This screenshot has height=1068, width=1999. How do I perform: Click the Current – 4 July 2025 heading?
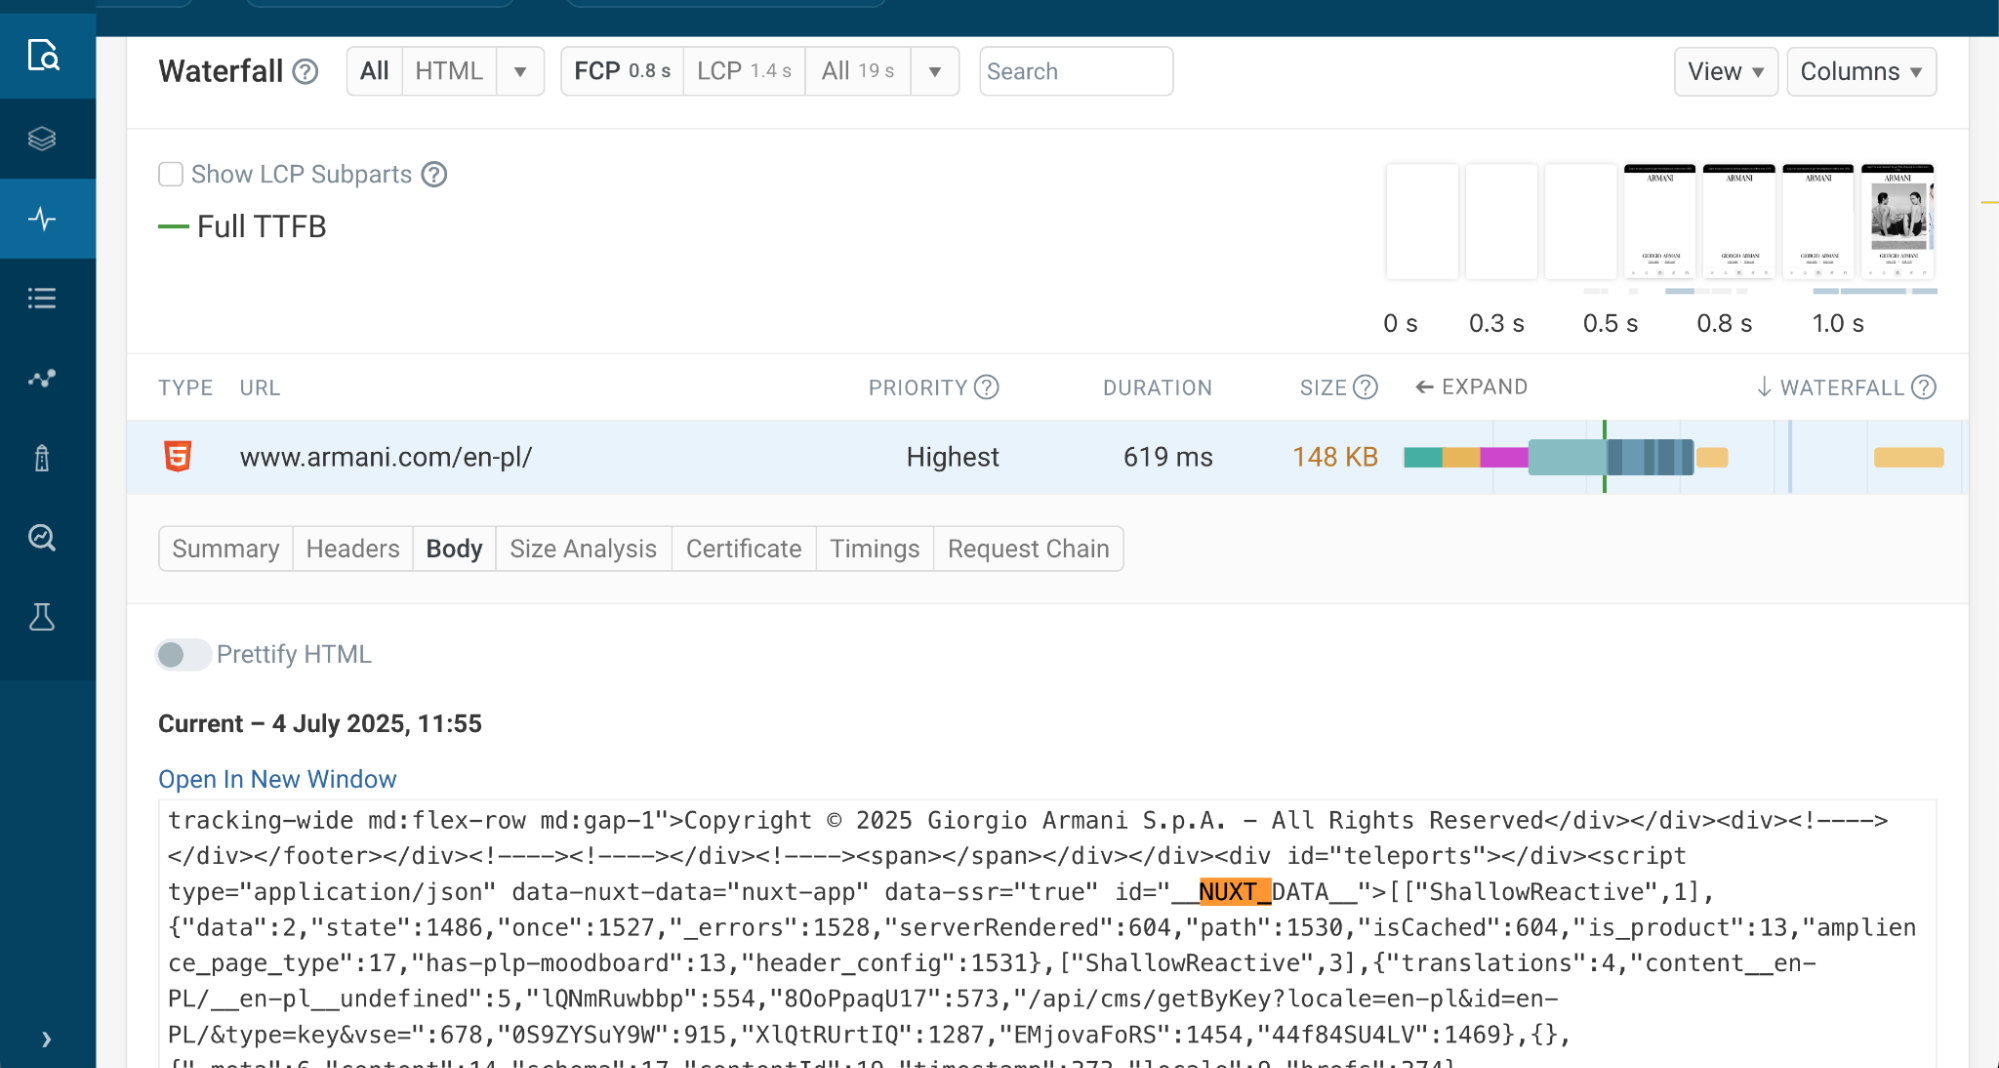(x=320, y=723)
